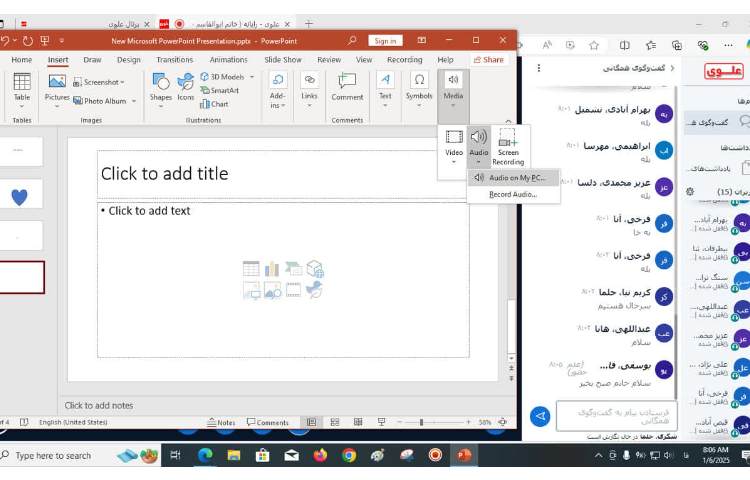Screen dimensions: 750x480
Task: Open Edge split screen icon
Action: (x=625, y=45)
